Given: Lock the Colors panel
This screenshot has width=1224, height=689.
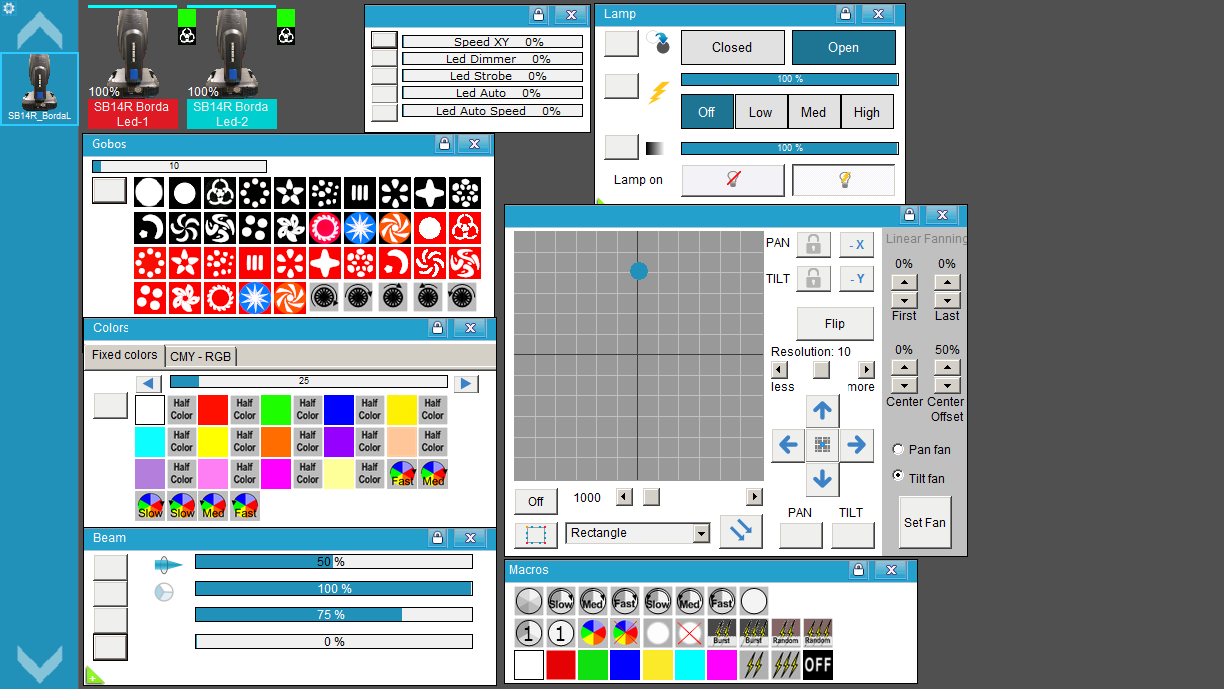Looking at the screenshot, I should tap(437, 328).
